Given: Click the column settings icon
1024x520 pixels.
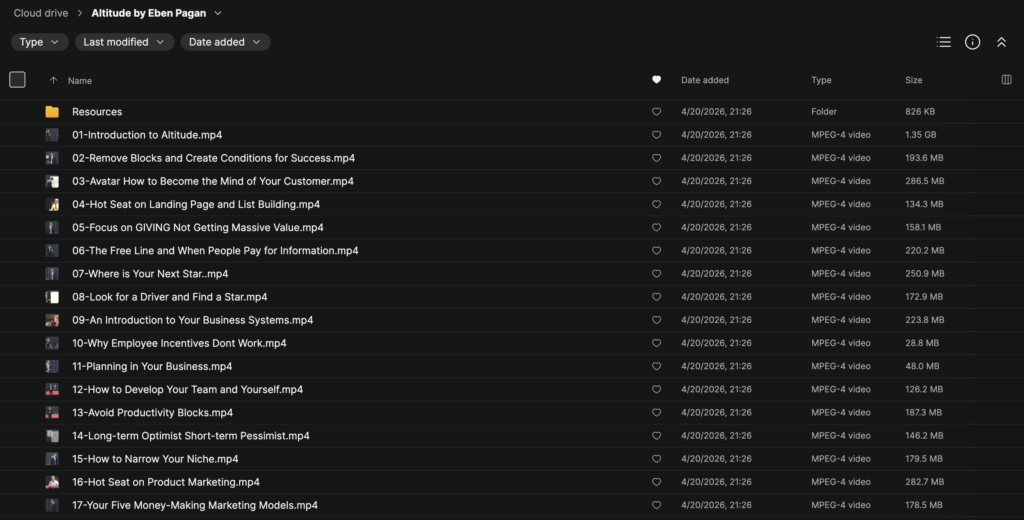Looking at the screenshot, I should click(1006, 80).
